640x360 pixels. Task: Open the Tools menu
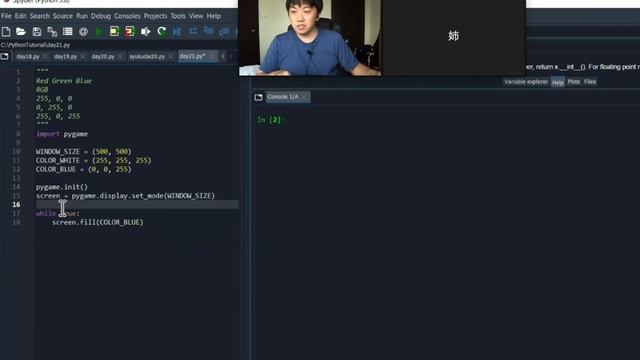[x=178, y=16]
